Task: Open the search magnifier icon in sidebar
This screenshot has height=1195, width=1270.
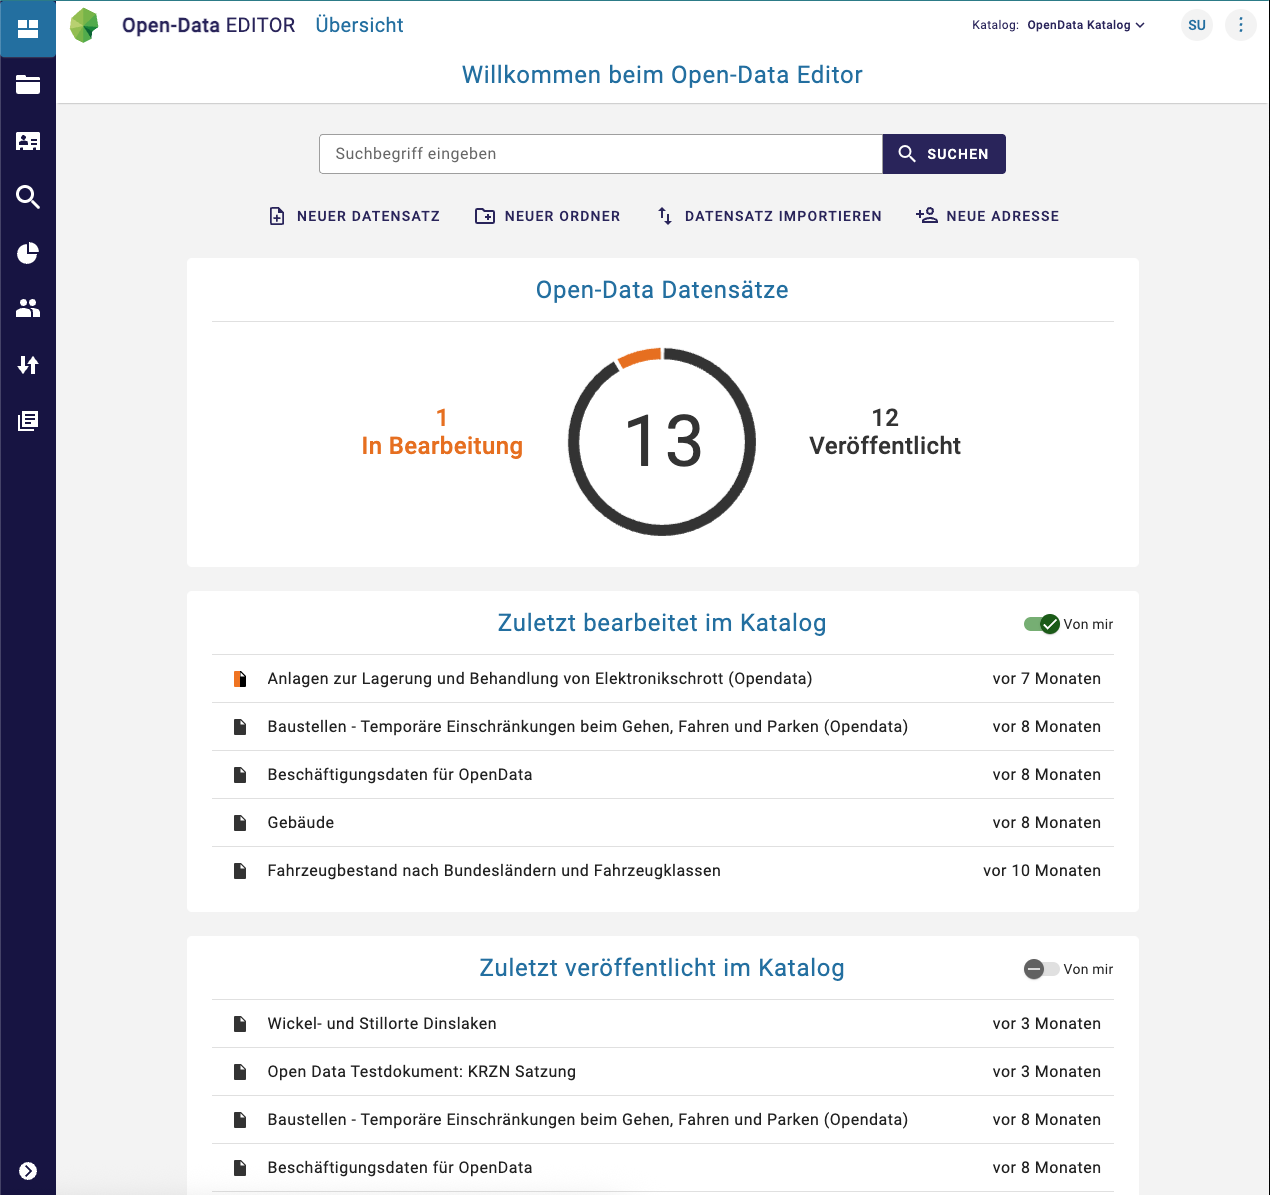Action: (x=28, y=197)
